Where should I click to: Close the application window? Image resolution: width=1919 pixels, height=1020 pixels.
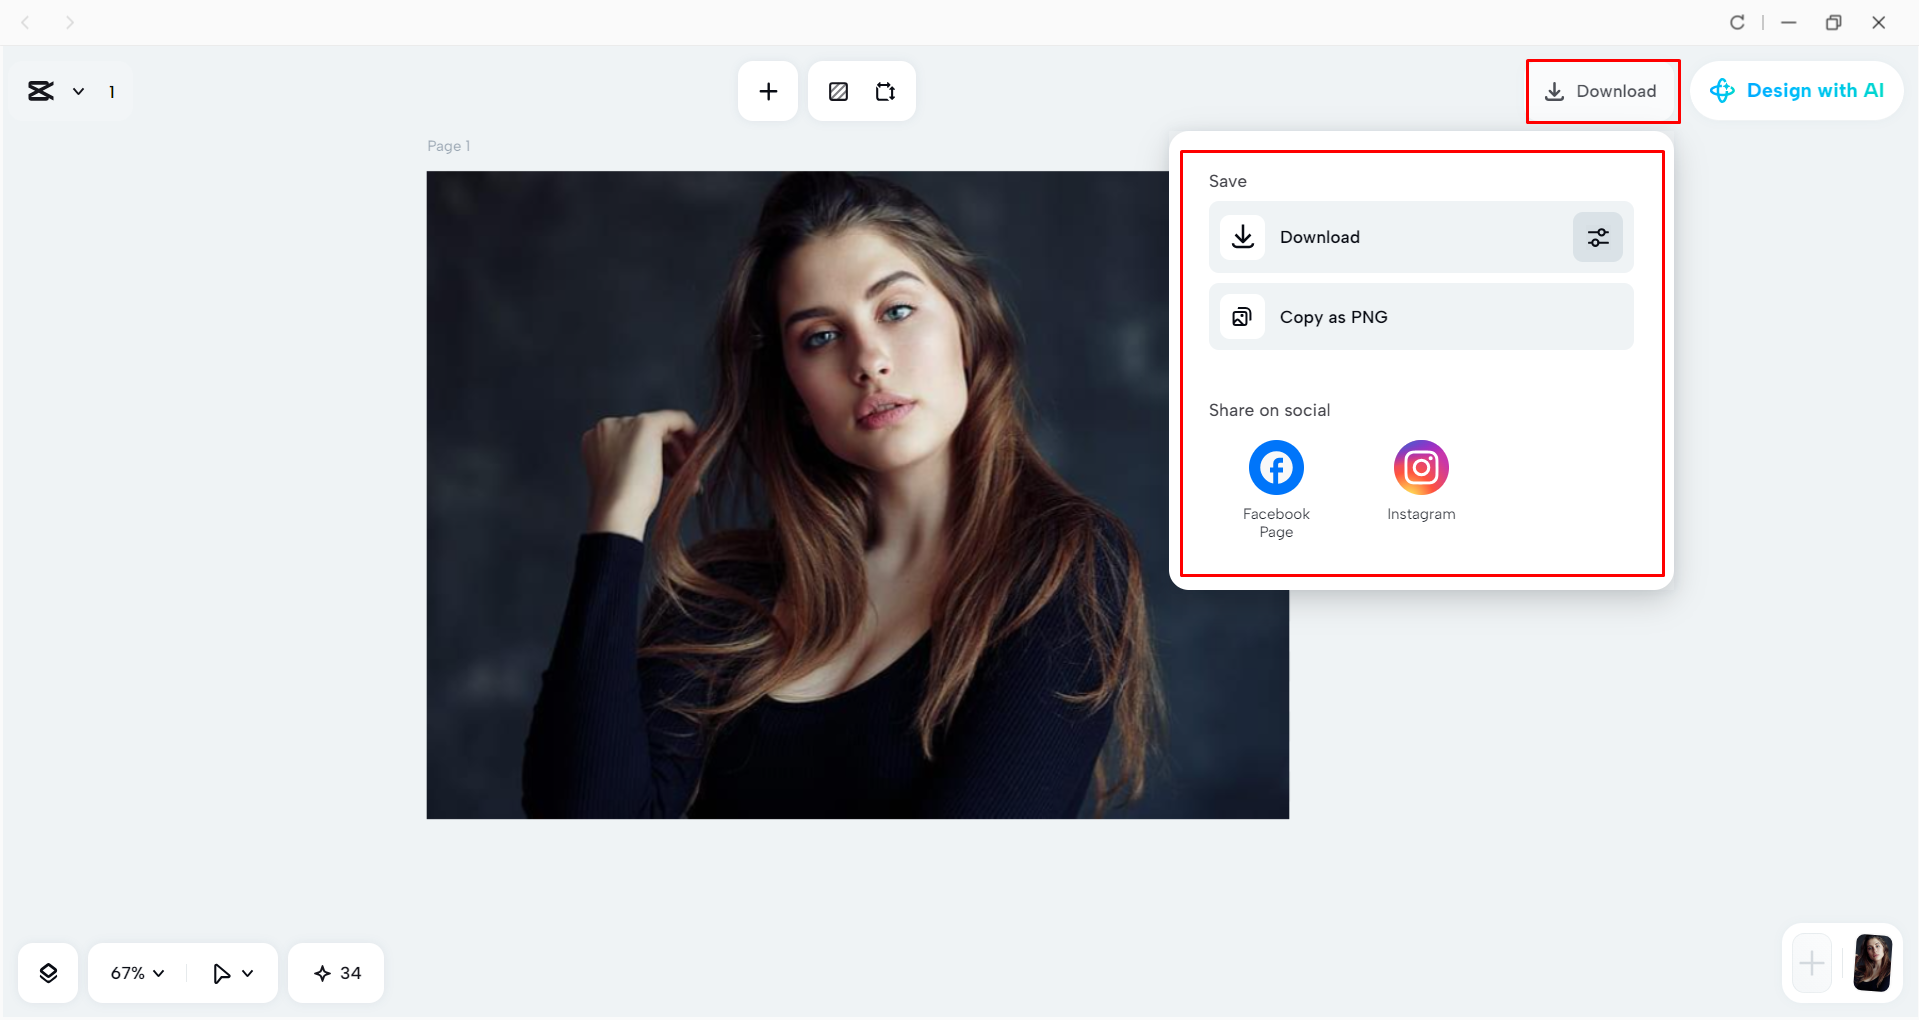[x=1879, y=22]
